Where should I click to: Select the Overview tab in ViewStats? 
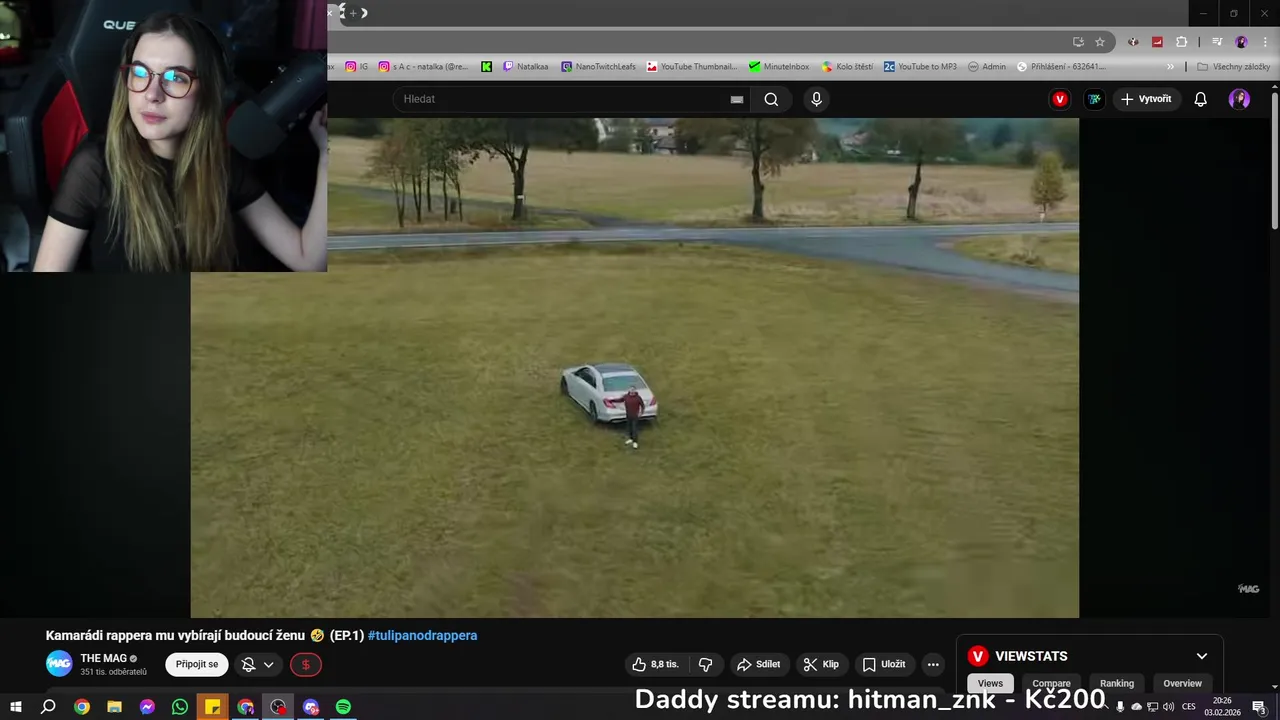click(x=1182, y=683)
